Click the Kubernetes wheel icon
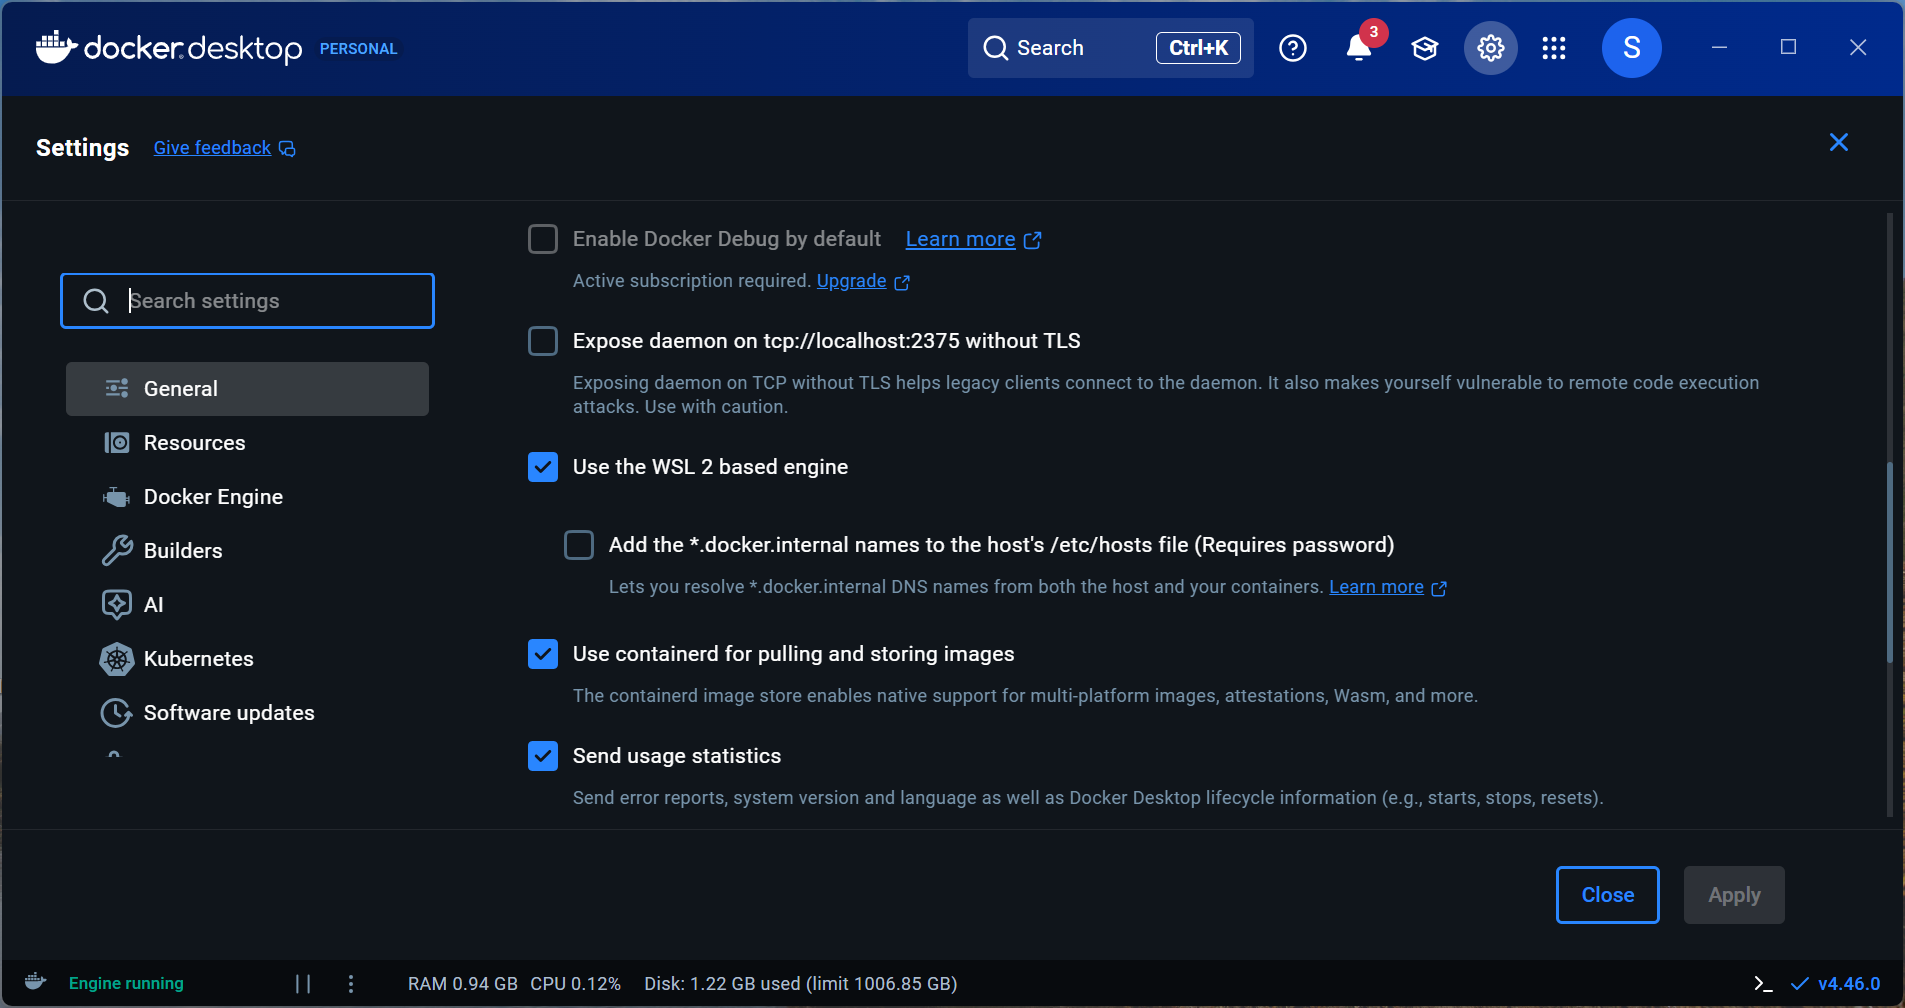 click(x=117, y=659)
